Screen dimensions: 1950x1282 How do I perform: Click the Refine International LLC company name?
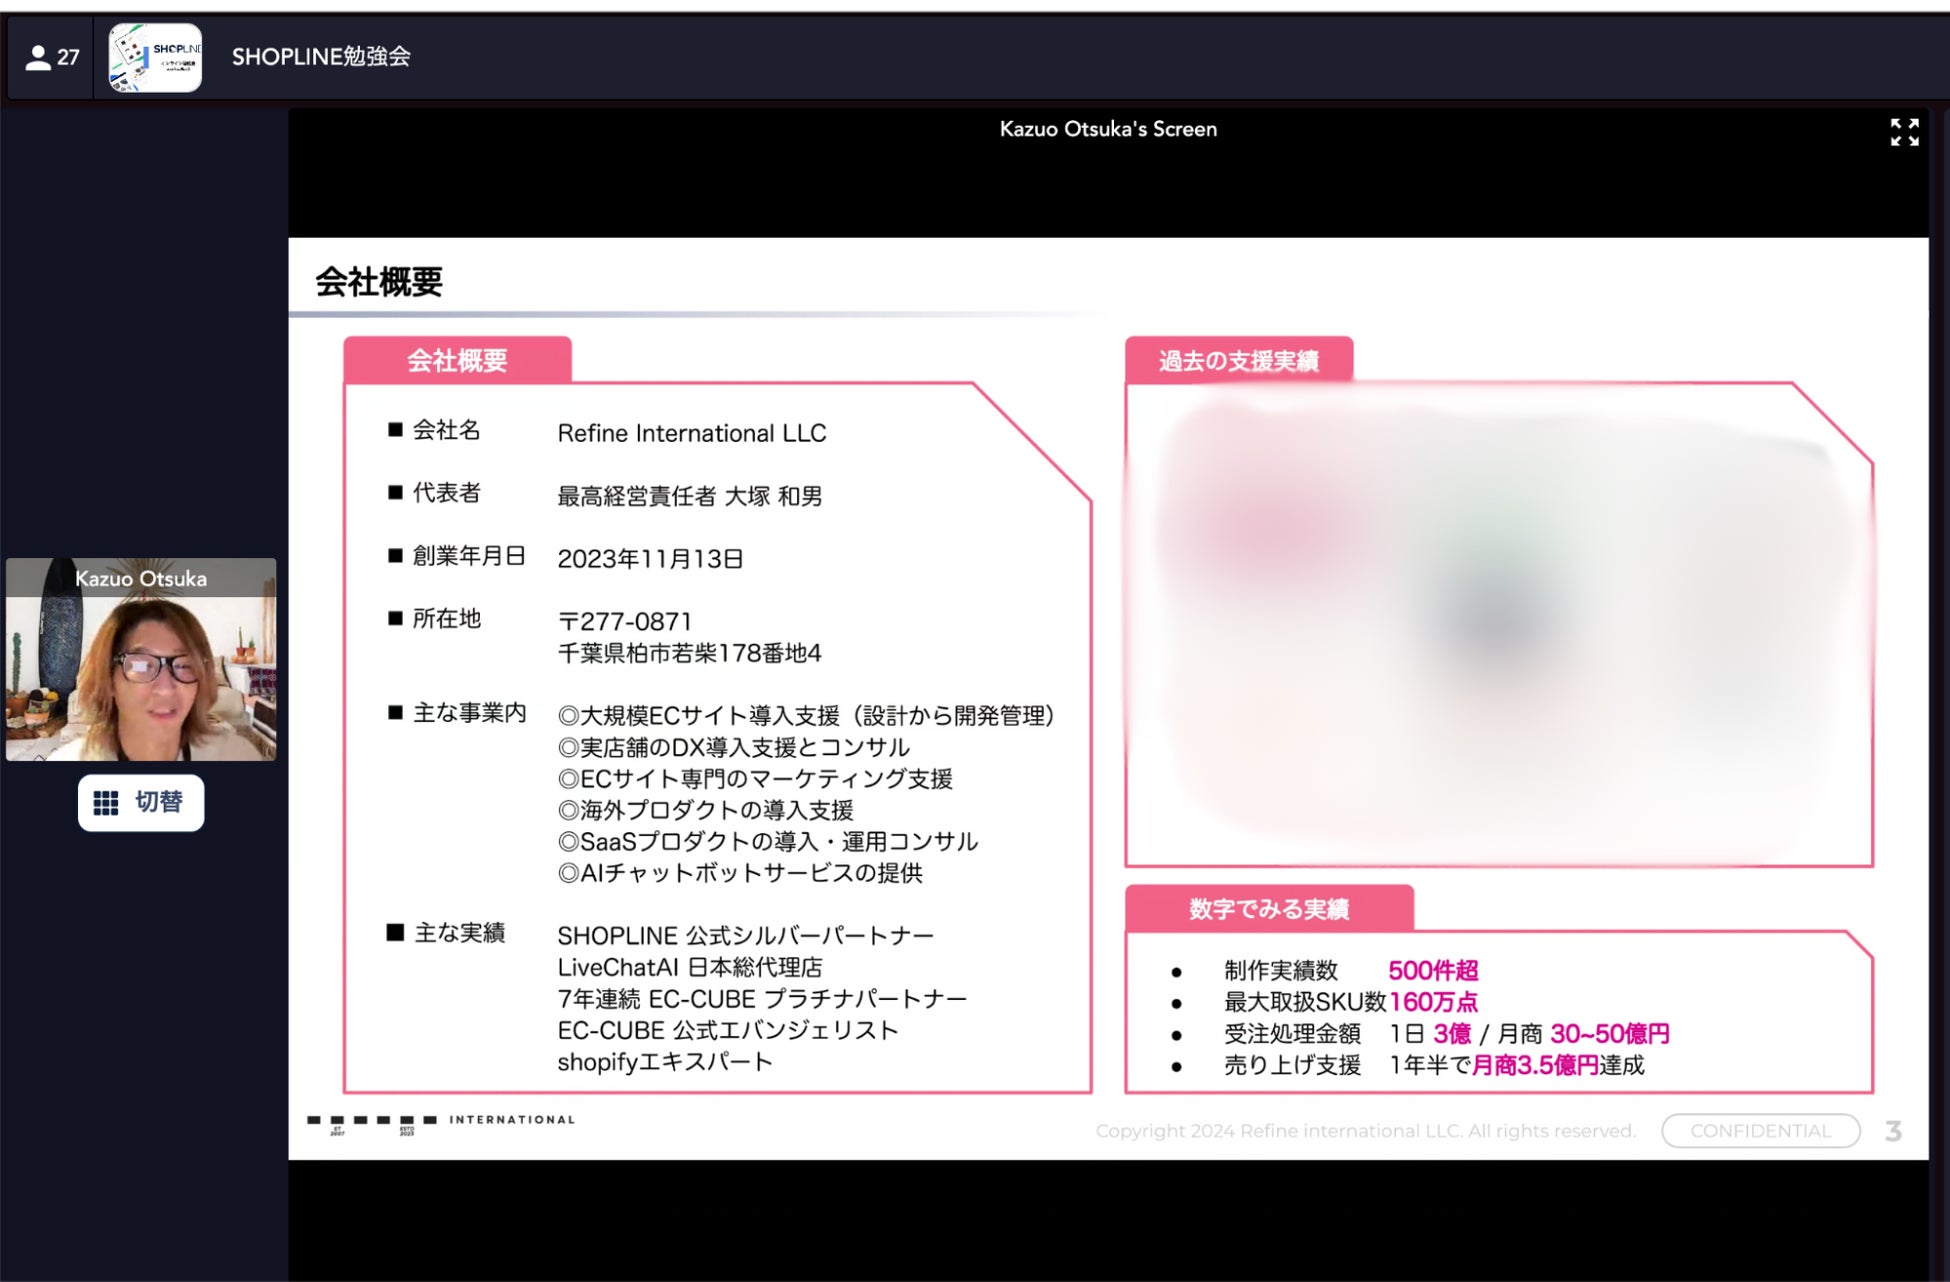pos(691,433)
